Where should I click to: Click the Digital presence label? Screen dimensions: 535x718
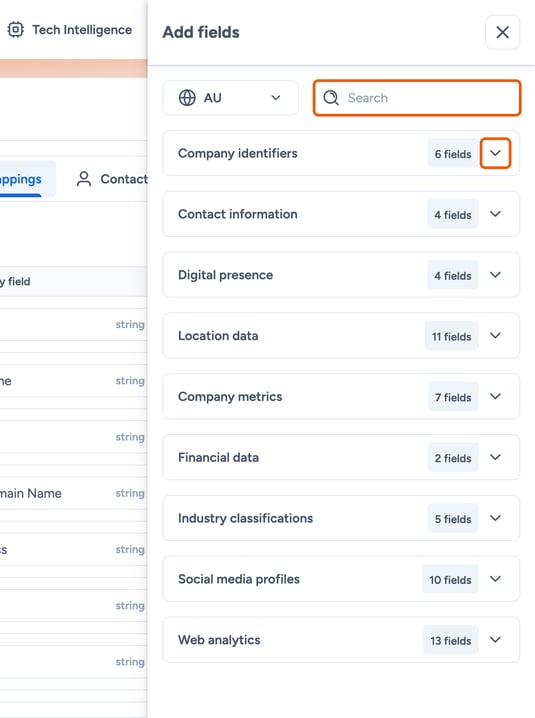click(x=225, y=275)
